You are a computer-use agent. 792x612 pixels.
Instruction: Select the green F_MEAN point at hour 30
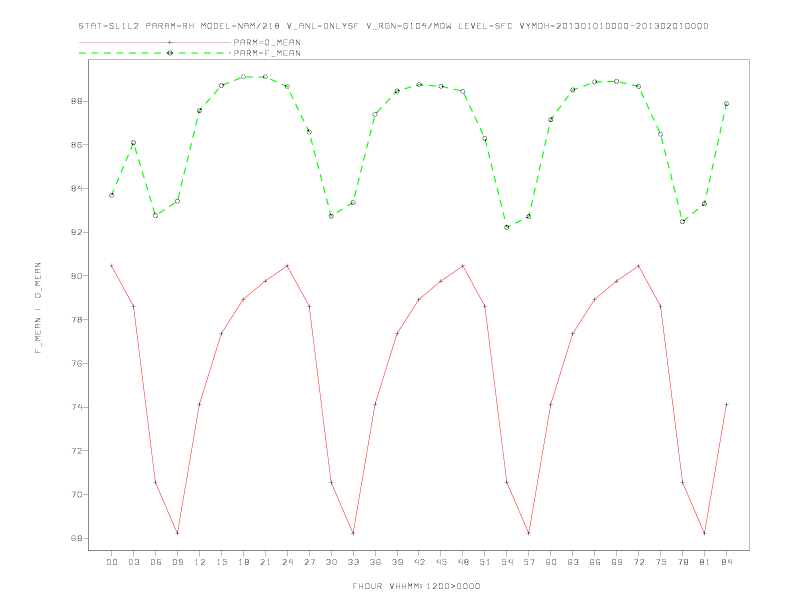tap(331, 216)
